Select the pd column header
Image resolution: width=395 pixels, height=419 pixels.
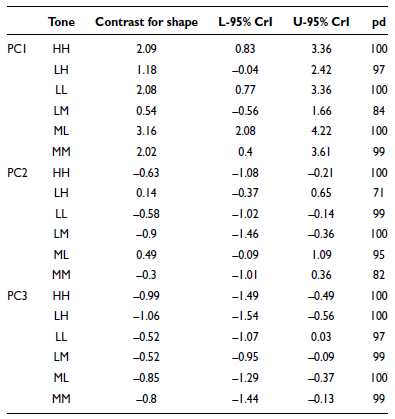pos(379,22)
